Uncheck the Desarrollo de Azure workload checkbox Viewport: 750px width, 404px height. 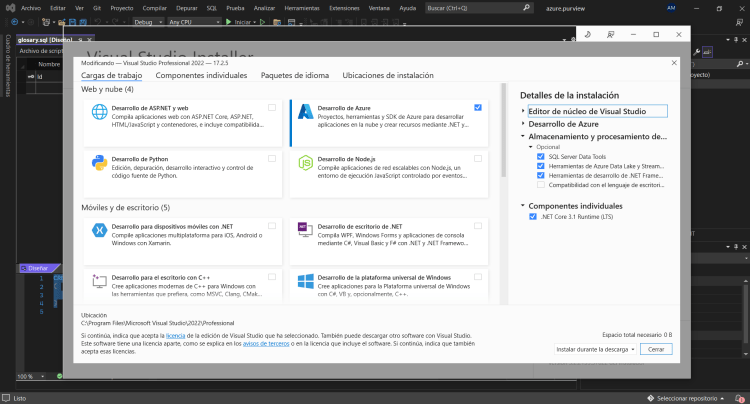478,107
